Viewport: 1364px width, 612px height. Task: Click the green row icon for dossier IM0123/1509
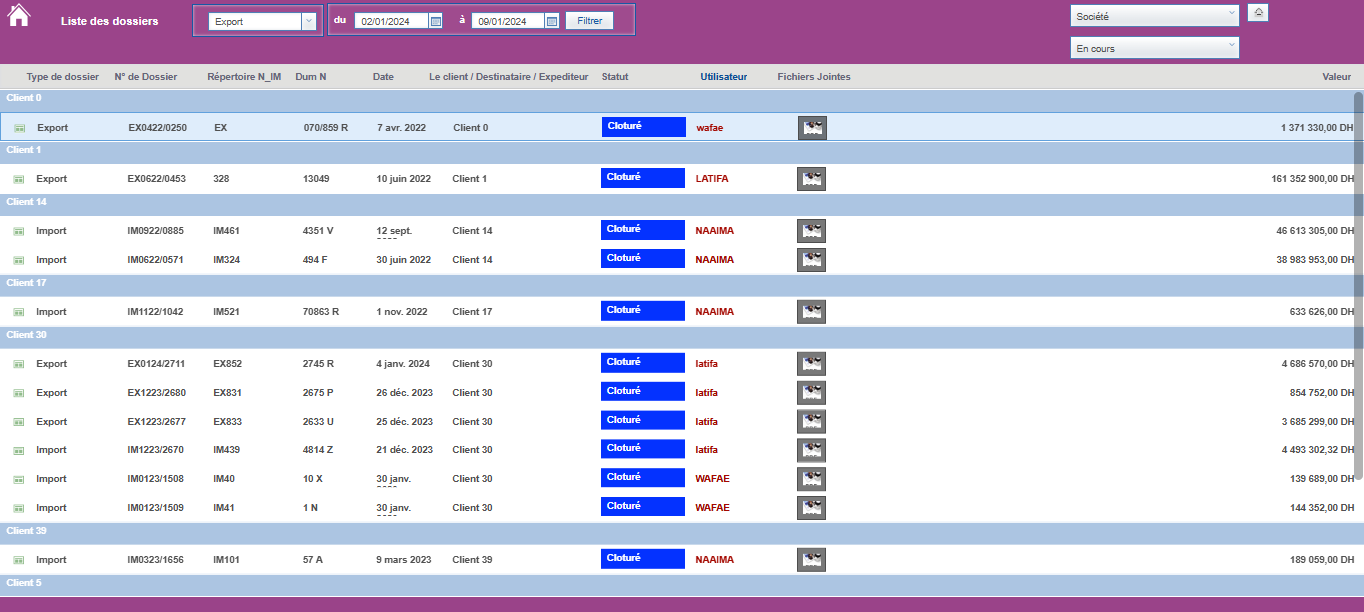[18, 508]
